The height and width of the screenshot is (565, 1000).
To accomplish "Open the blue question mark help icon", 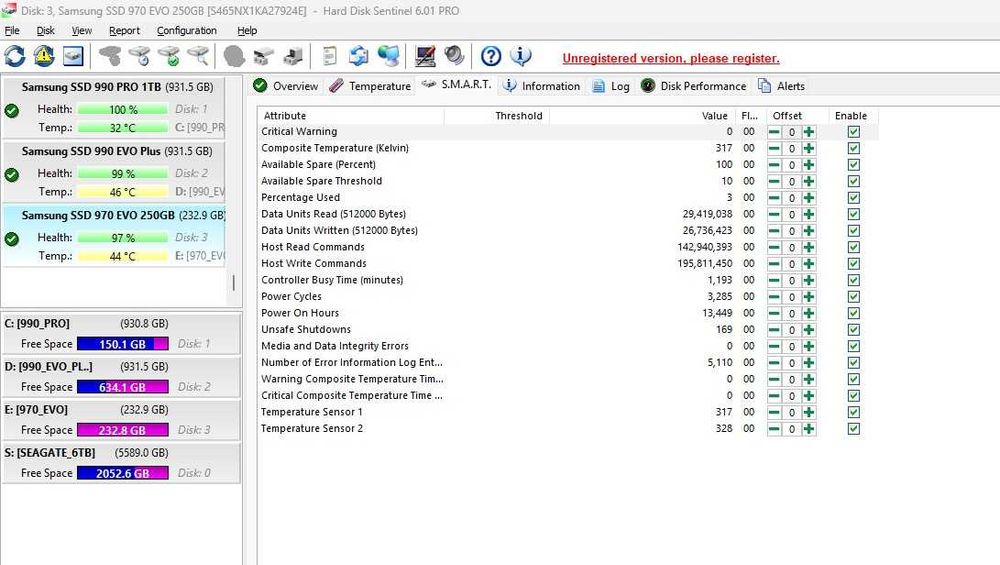I will (490, 57).
